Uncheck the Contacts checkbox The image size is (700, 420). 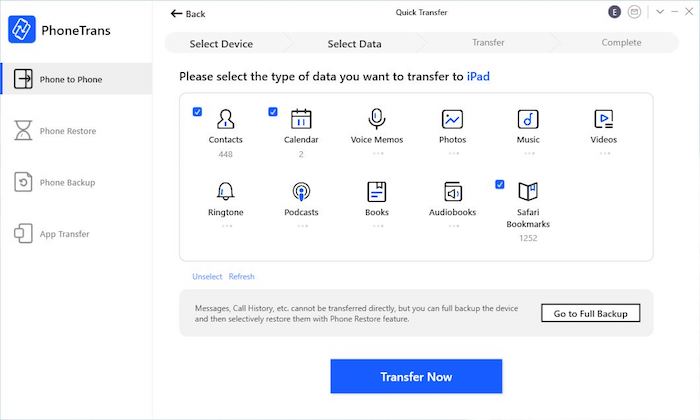point(197,112)
